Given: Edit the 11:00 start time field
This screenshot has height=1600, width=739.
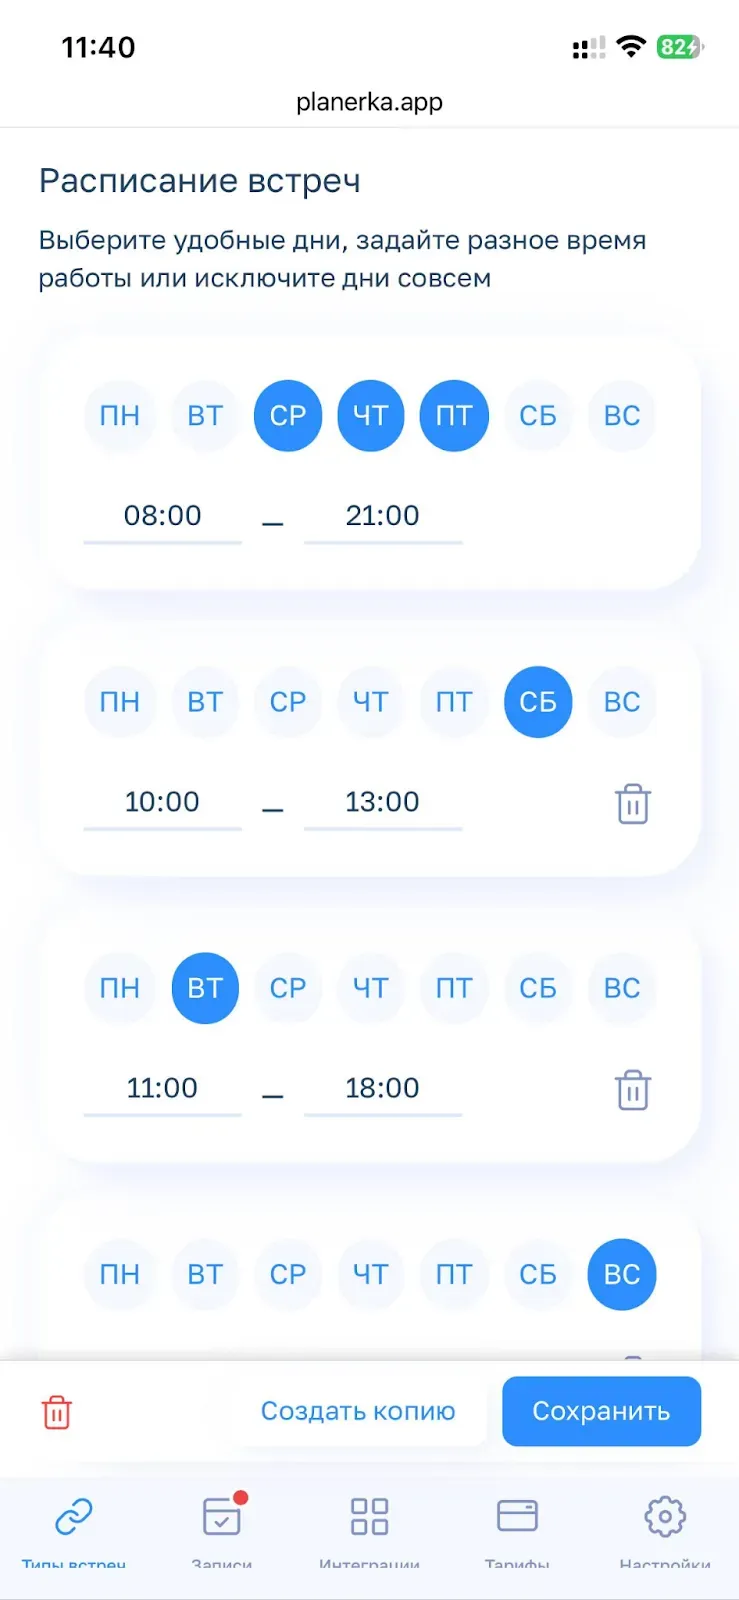Looking at the screenshot, I should 162,1088.
